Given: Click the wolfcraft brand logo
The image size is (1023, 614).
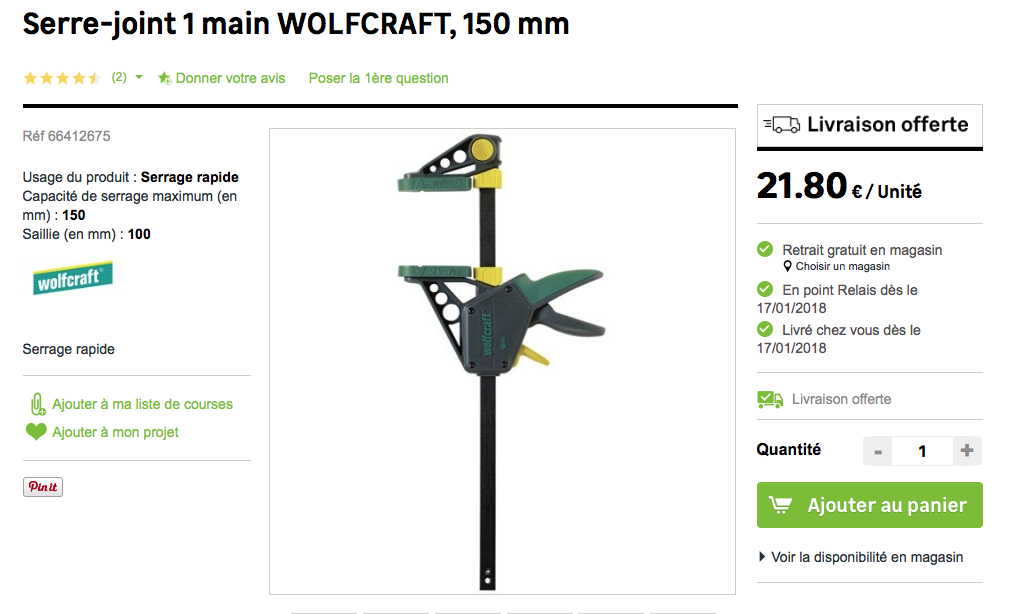Looking at the screenshot, I should pos(72,279).
